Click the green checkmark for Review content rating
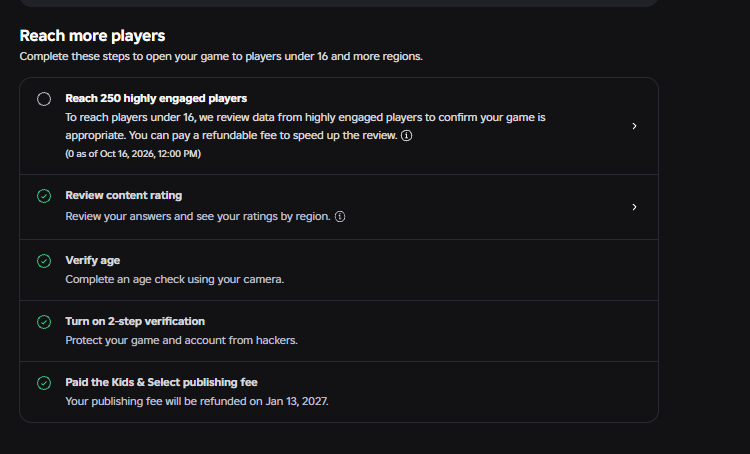The height and width of the screenshot is (454, 750). point(44,196)
